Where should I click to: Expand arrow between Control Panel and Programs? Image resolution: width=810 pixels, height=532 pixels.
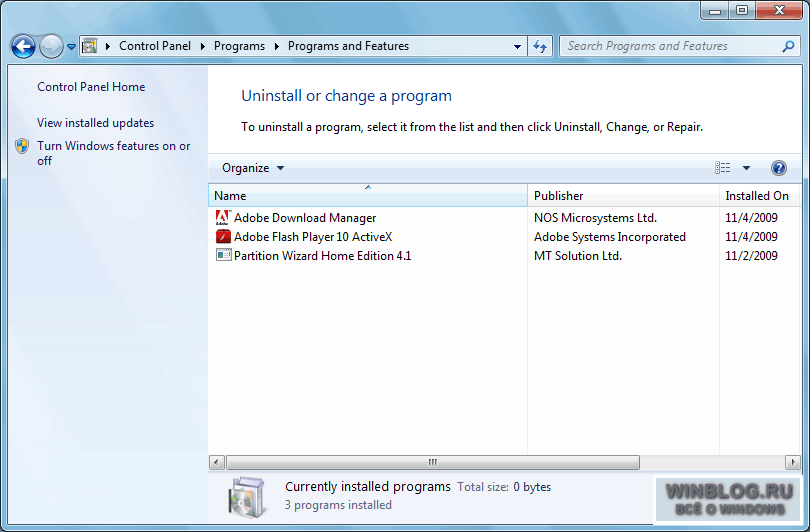click(x=202, y=46)
